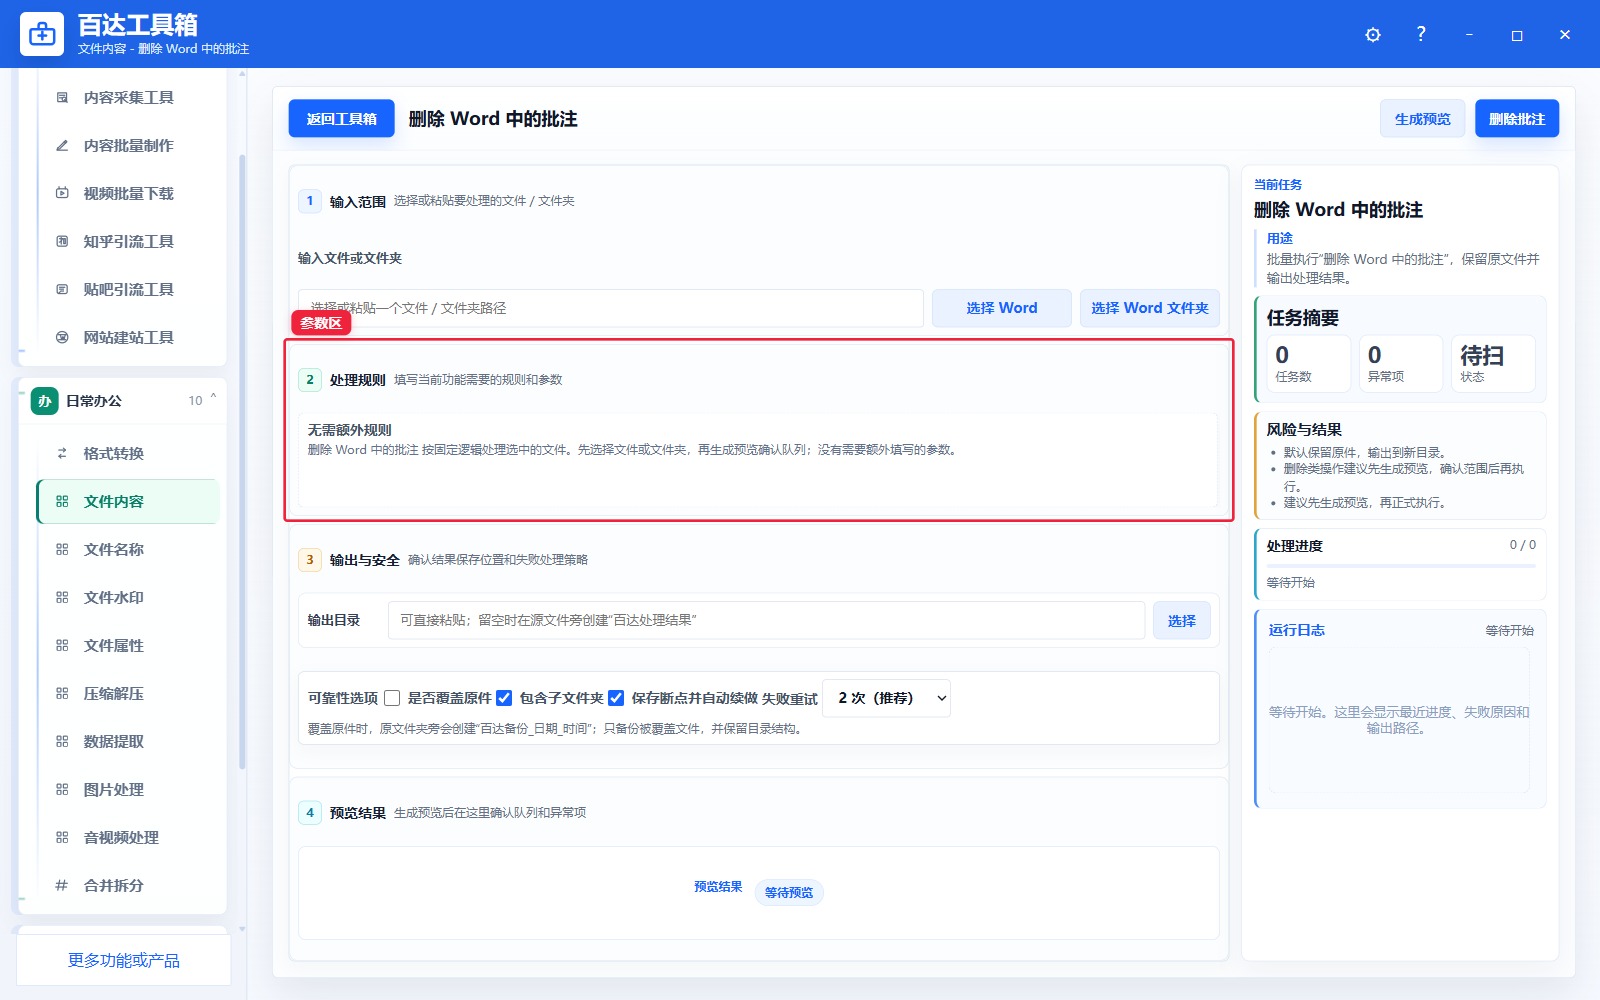The width and height of the screenshot is (1600, 1000).
Task: Click the 压缩解压 grid icon
Action: pyautogui.click(x=62, y=693)
